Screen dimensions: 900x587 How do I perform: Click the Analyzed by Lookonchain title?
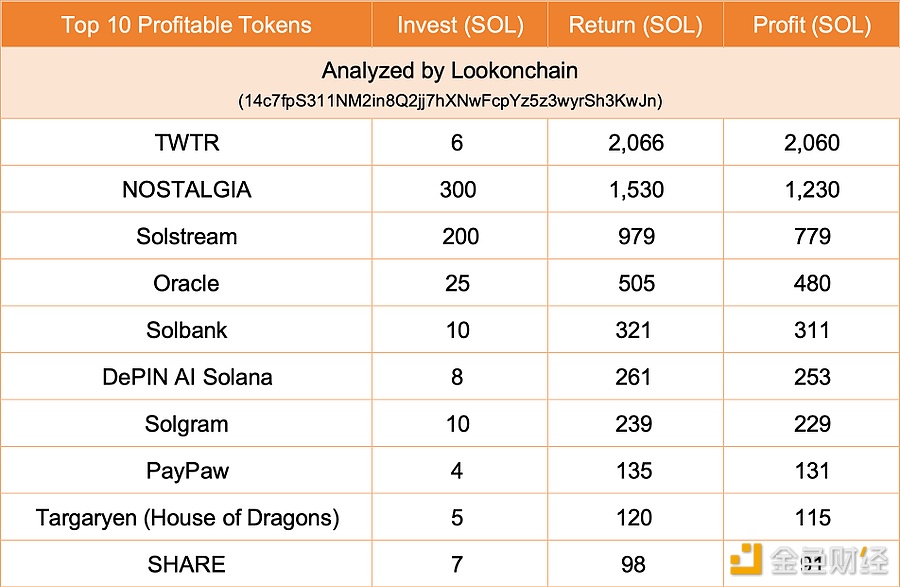450,71
